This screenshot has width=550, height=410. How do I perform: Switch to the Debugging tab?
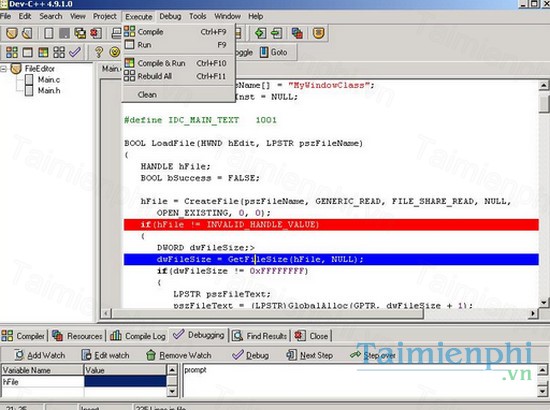(199, 335)
